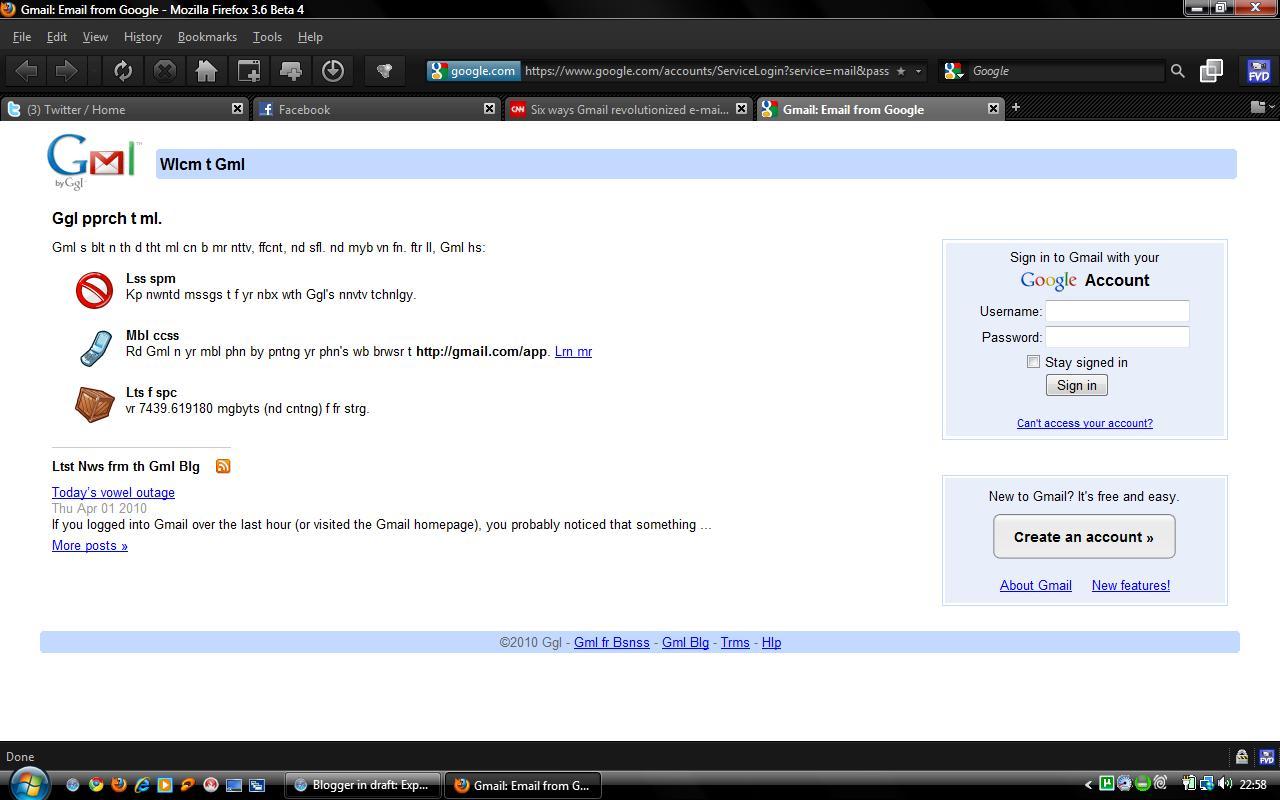1280x800 pixels.
Task: Open the History menu
Action: point(143,37)
